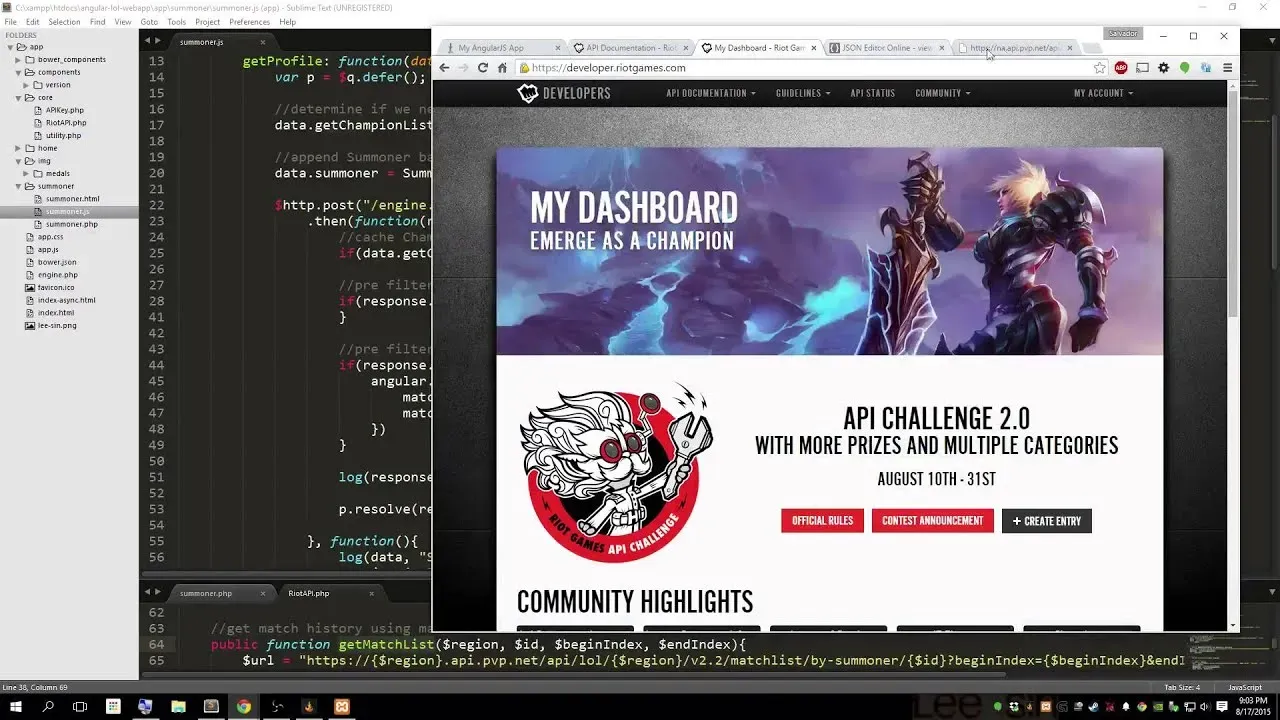
Task: Expand the medals folder
Action: click(26, 173)
